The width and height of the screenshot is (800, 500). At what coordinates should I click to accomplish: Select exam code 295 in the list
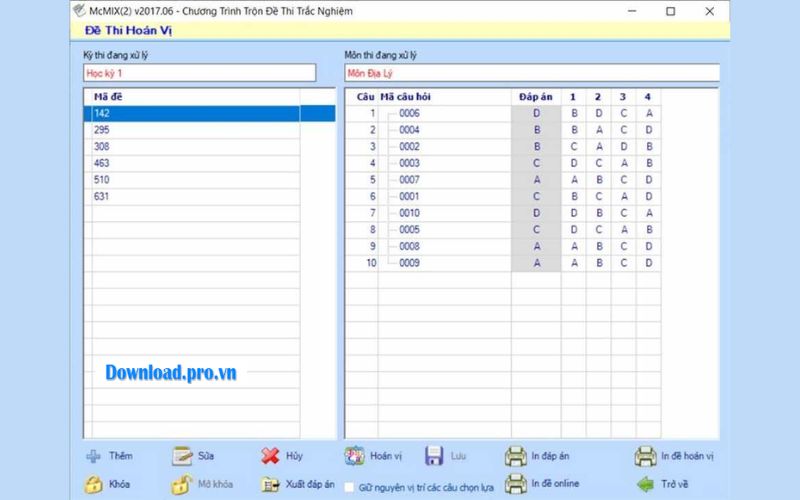(x=102, y=130)
